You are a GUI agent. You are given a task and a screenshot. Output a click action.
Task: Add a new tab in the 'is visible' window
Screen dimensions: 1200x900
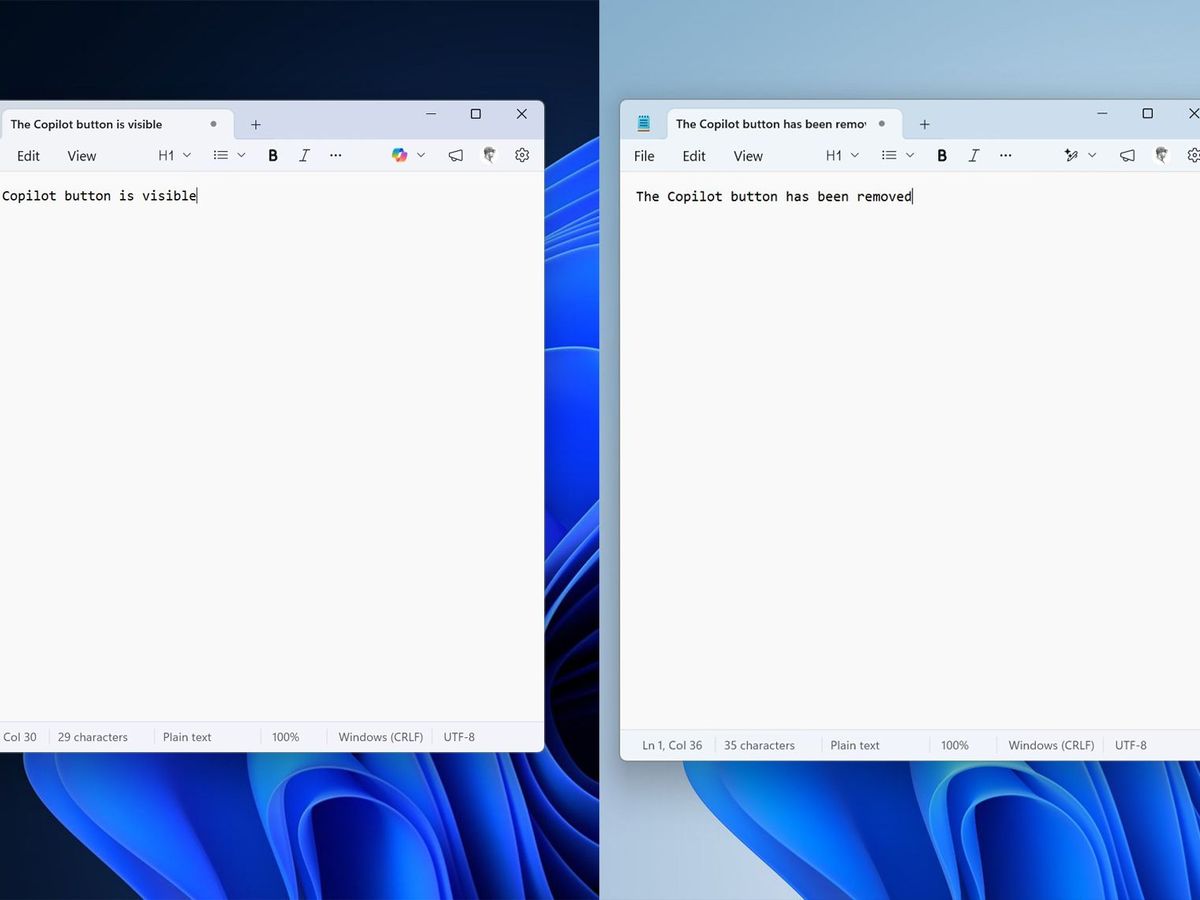(256, 125)
